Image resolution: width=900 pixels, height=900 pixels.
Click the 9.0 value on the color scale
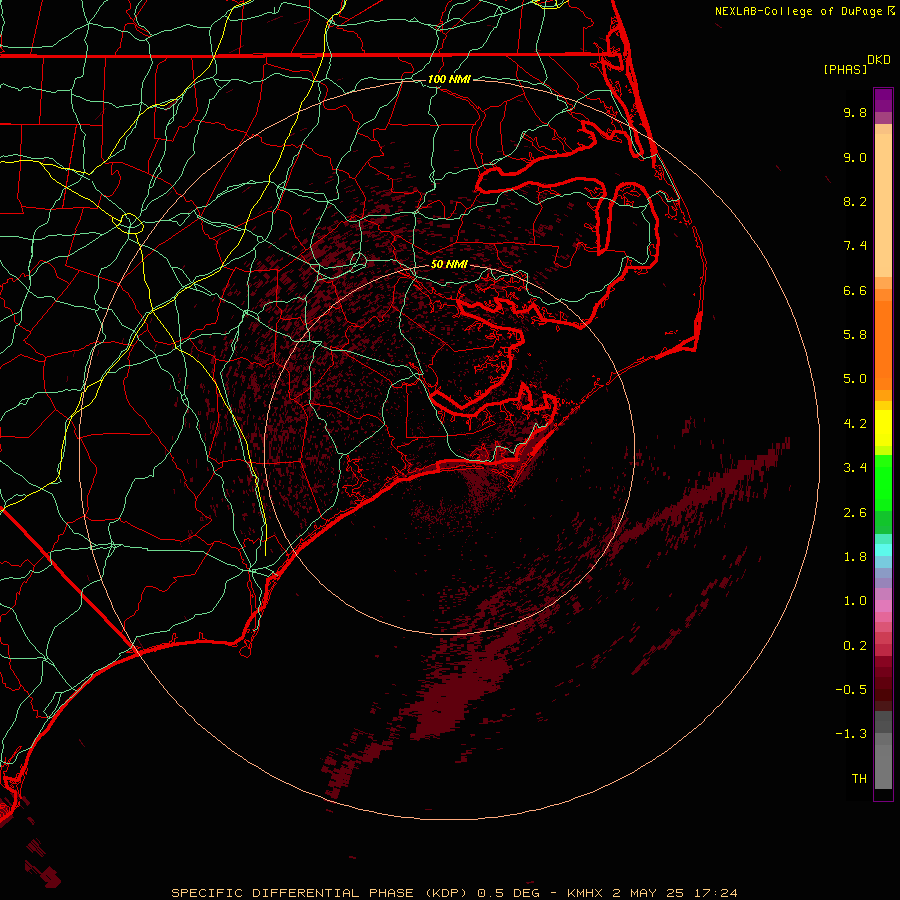(855, 158)
